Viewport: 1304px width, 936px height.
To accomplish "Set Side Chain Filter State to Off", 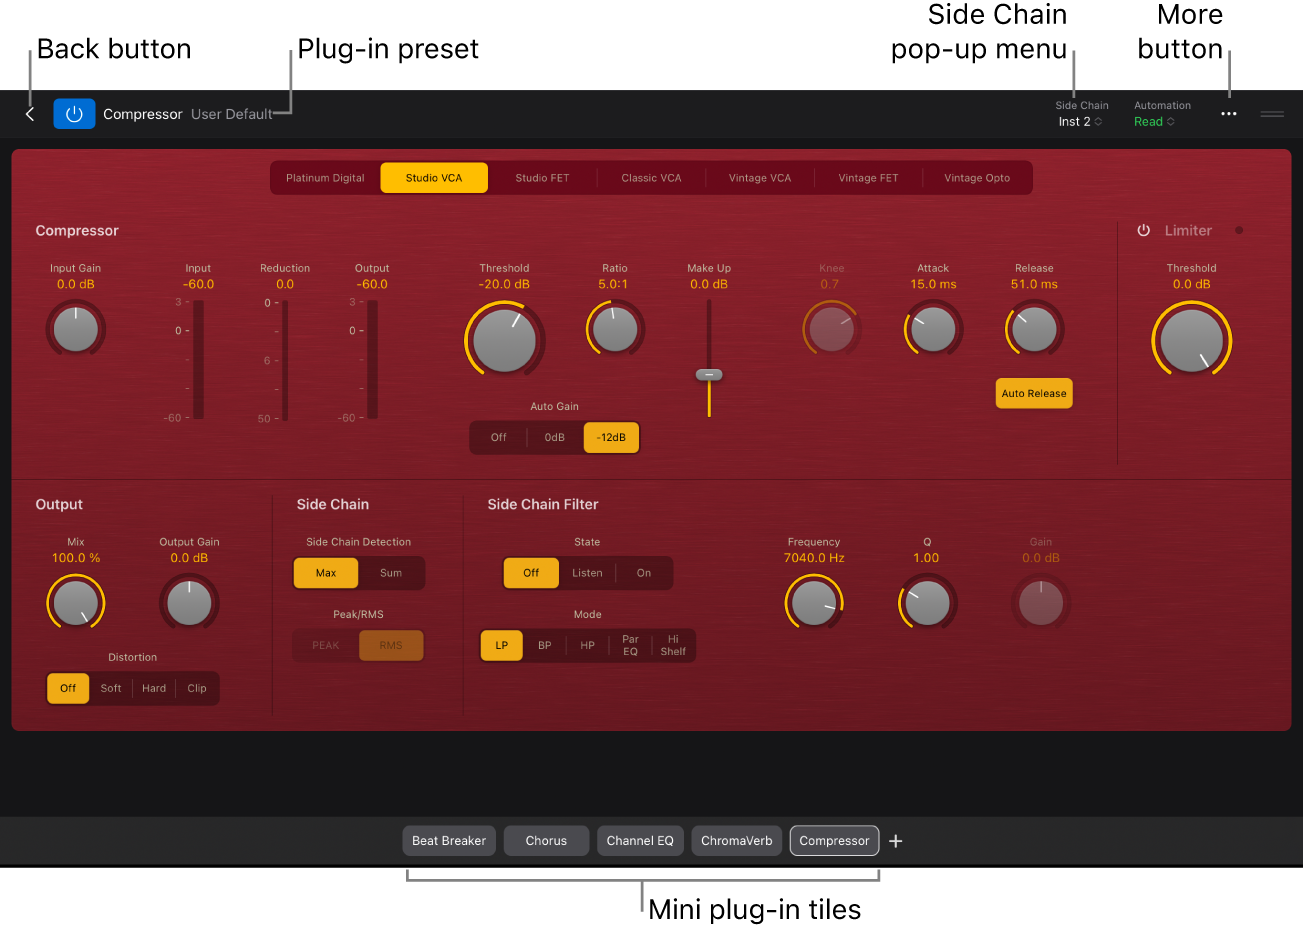I will [531, 573].
